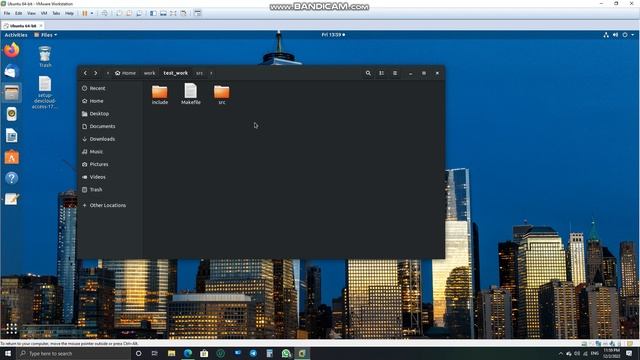This screenshot has height=360, width=640.
Task: Open the Files app menu in top bar
Action: pyautogui.click(x=45, y=35)
